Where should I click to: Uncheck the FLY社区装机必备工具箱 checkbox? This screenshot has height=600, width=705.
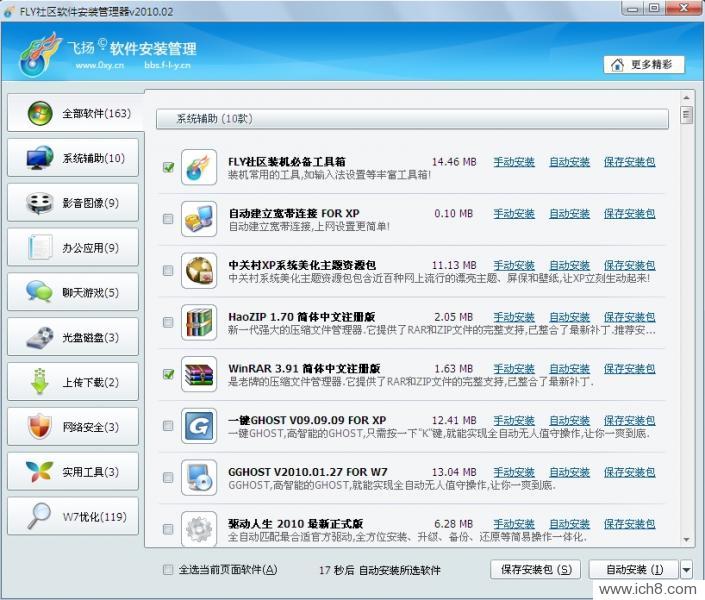click(168, 167)
